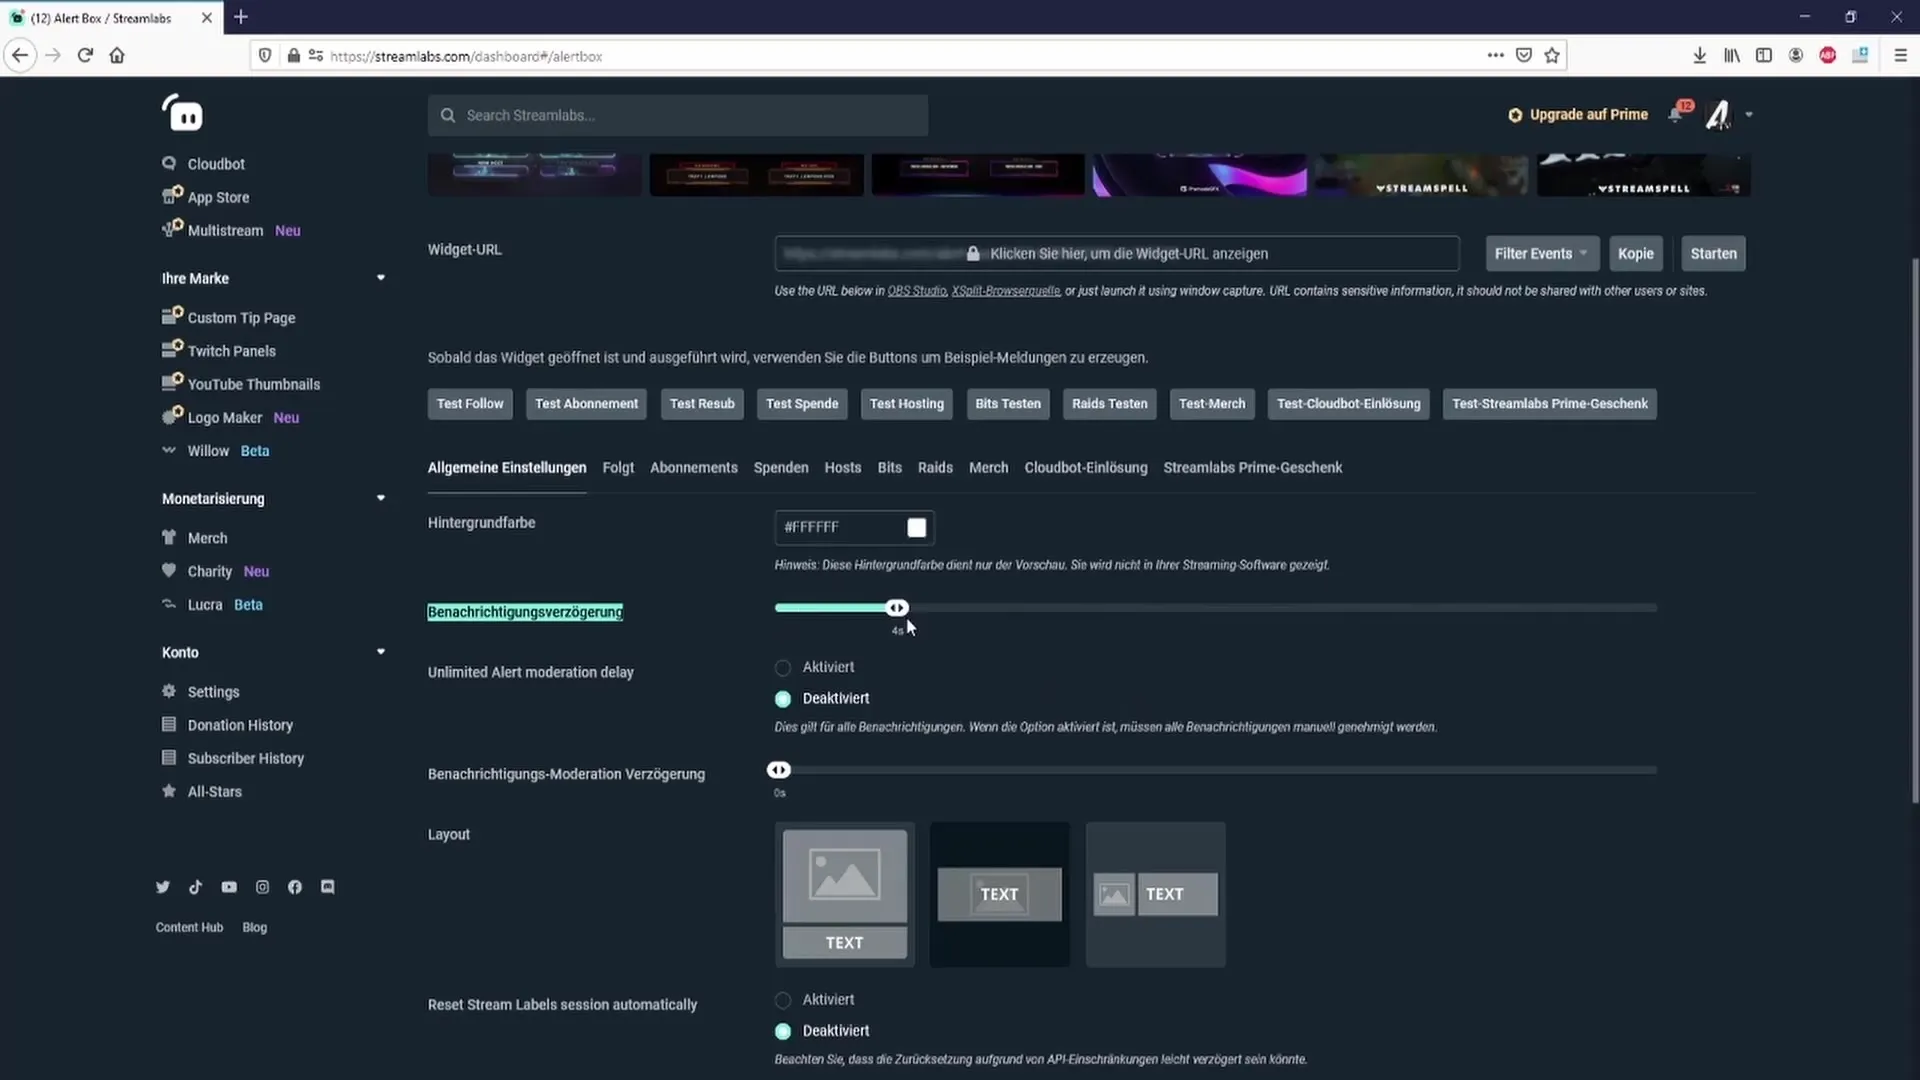The image size is (1920, 1080).
Task: Open the Discord social icon
Action: click(328, 887)
